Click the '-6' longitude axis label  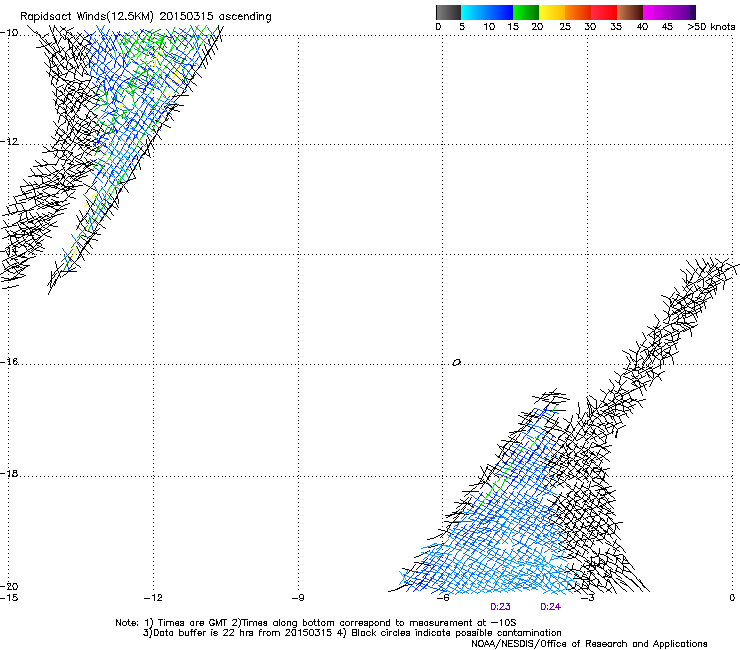coord(442,598)
